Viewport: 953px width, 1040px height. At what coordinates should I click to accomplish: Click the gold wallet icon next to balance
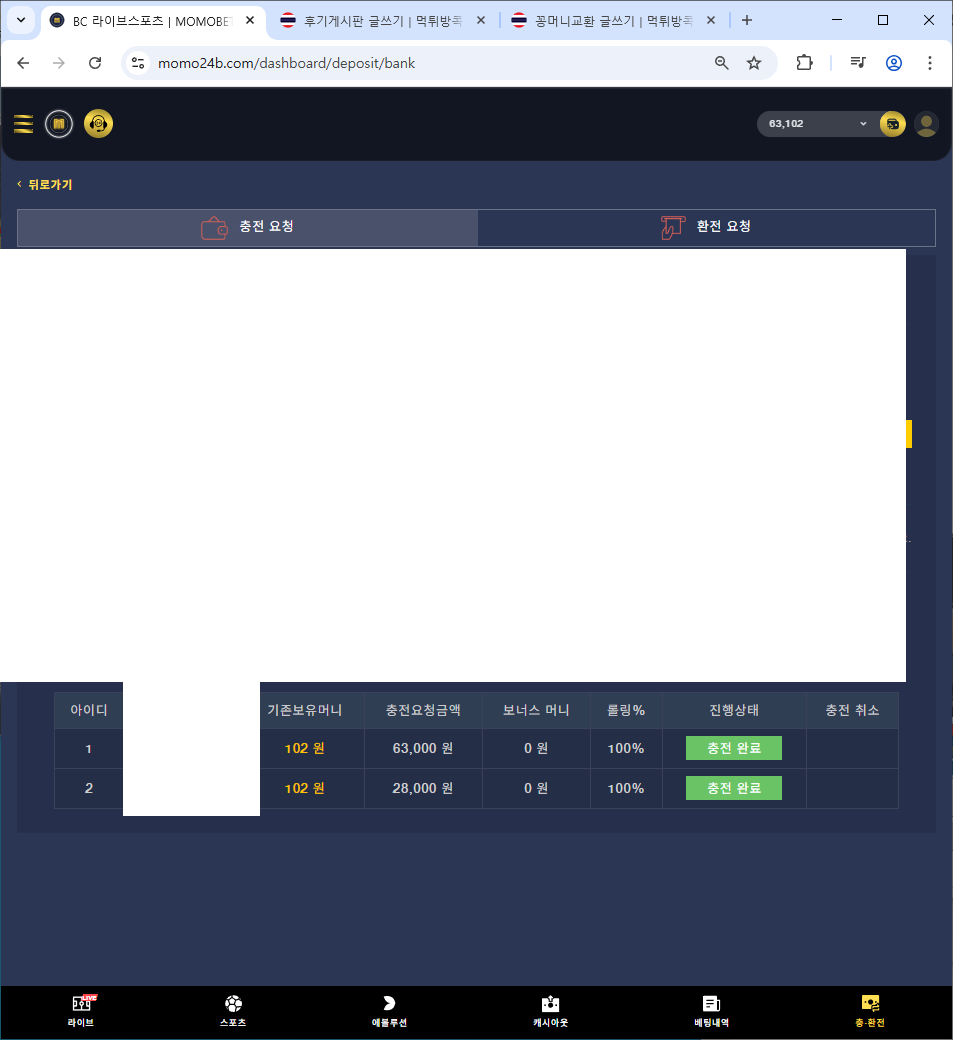pyautogui.click(x=892, y=124)
